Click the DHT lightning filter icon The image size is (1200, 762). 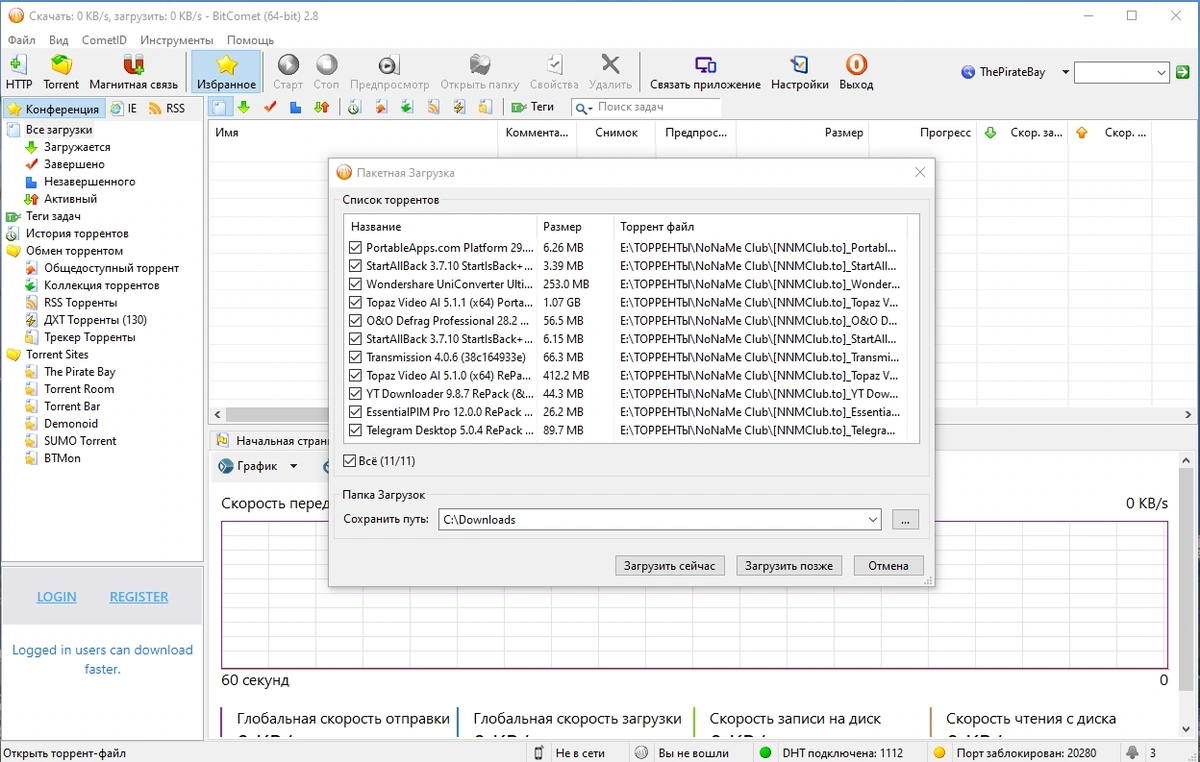pos(459,107)
